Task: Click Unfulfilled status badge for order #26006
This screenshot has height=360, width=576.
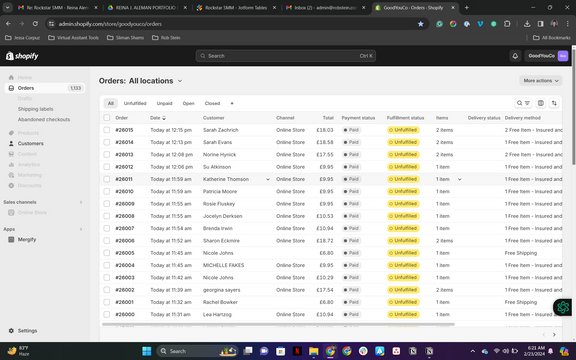Action: pos(403,241)
